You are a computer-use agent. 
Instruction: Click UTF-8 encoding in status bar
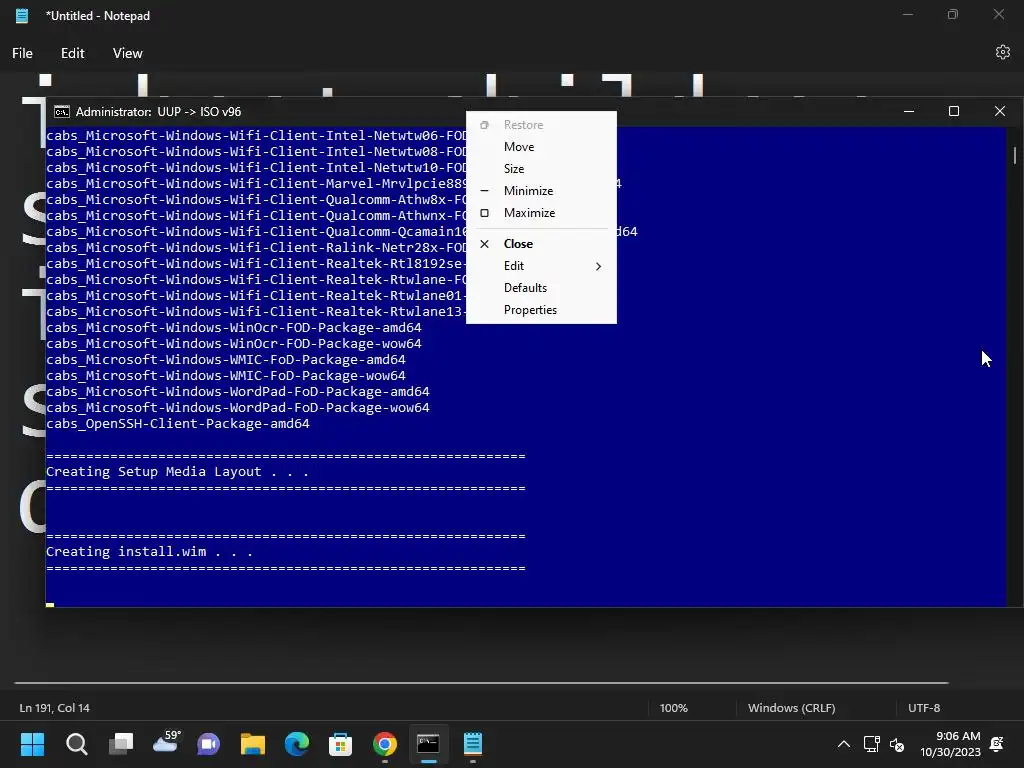pyautogui.click(x=923, y=708)
